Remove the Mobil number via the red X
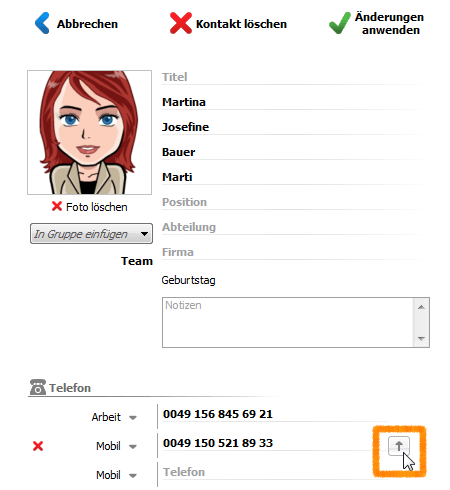This screenshot has height=490, width=450. point(38,446)
